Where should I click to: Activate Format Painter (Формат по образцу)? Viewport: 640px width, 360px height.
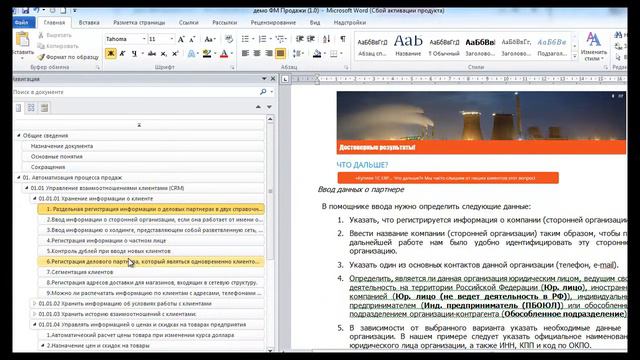pyautogui.click(x=68, y=57)
